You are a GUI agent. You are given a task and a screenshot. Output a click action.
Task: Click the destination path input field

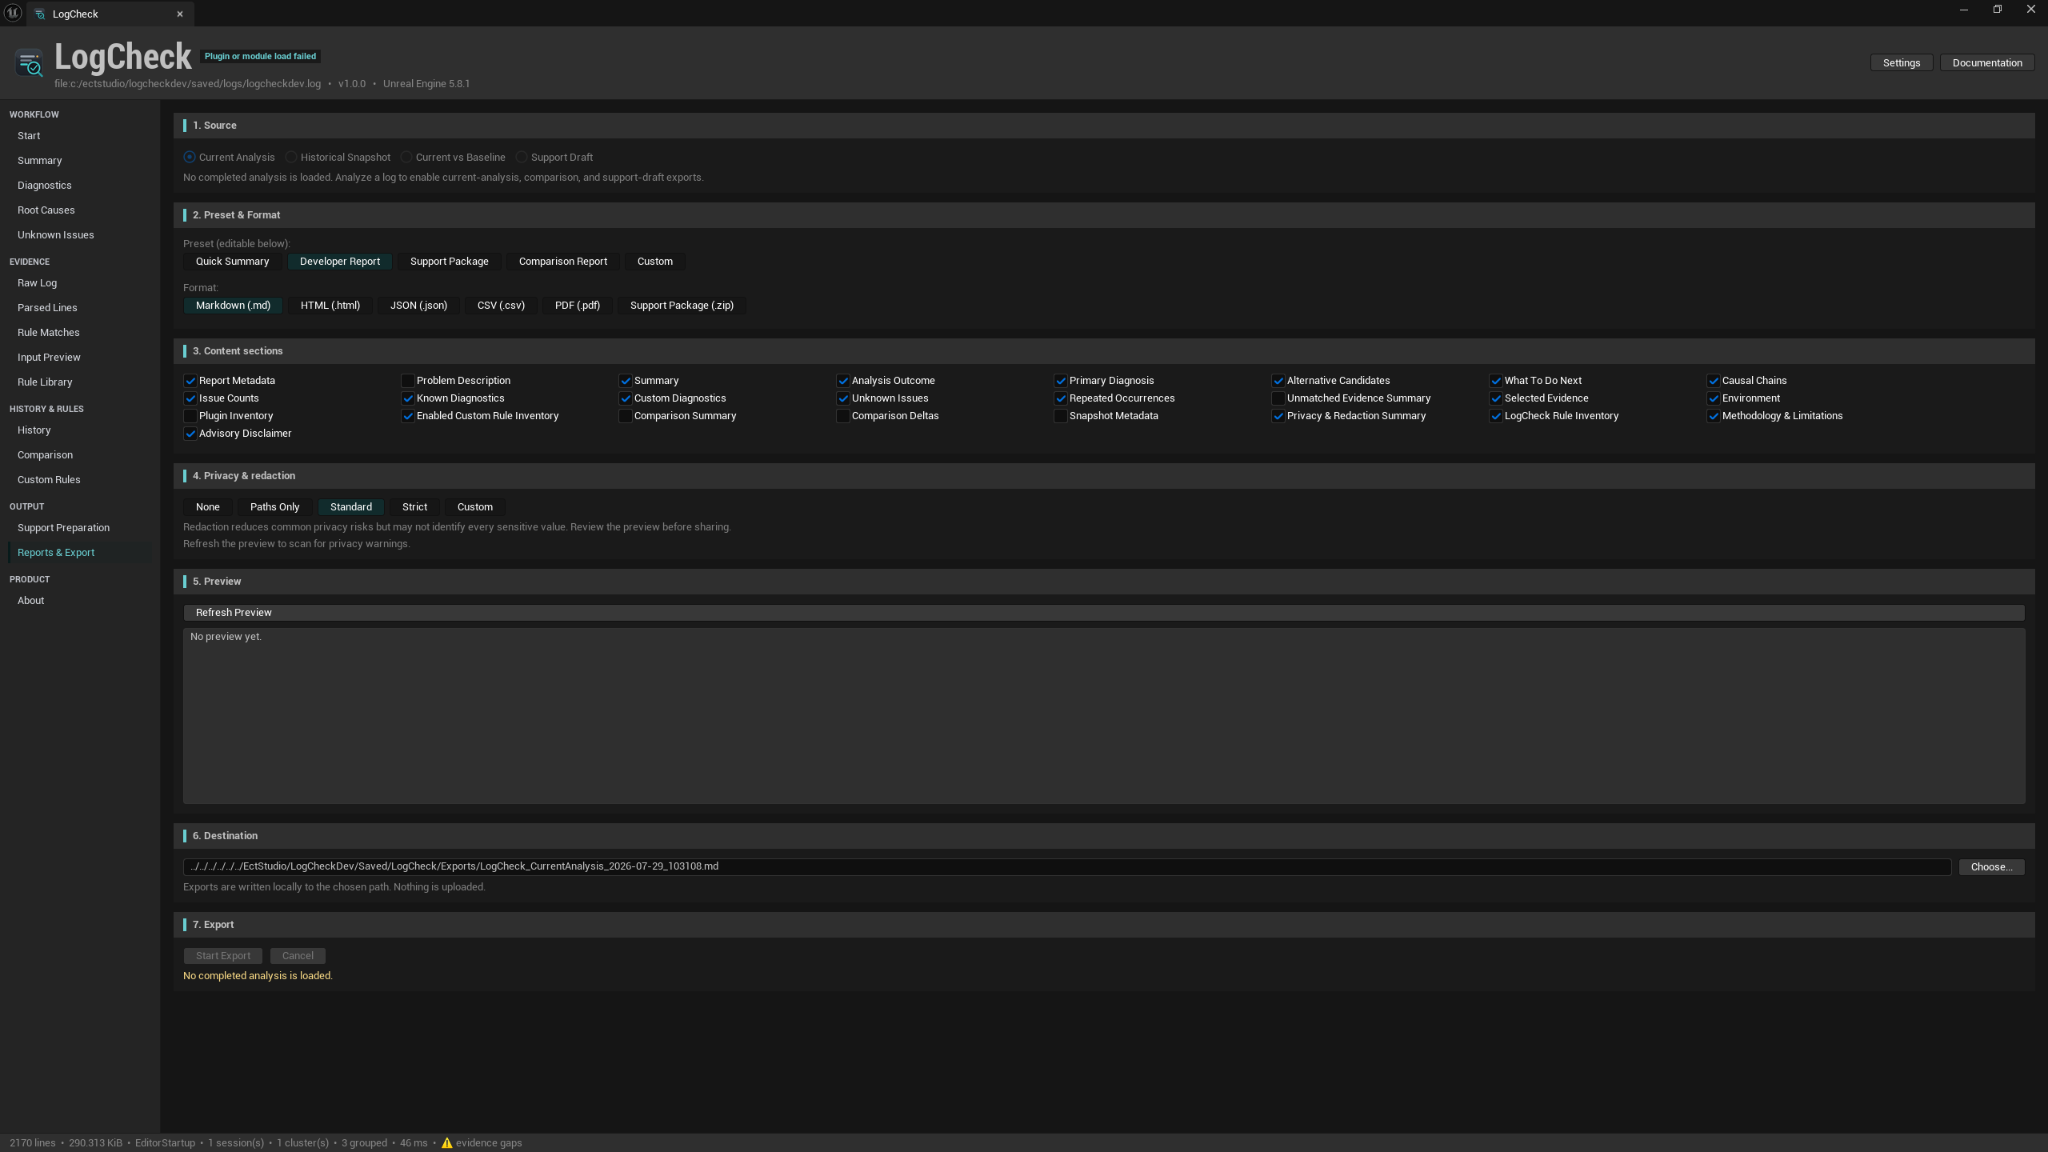tap(1067, 867)
